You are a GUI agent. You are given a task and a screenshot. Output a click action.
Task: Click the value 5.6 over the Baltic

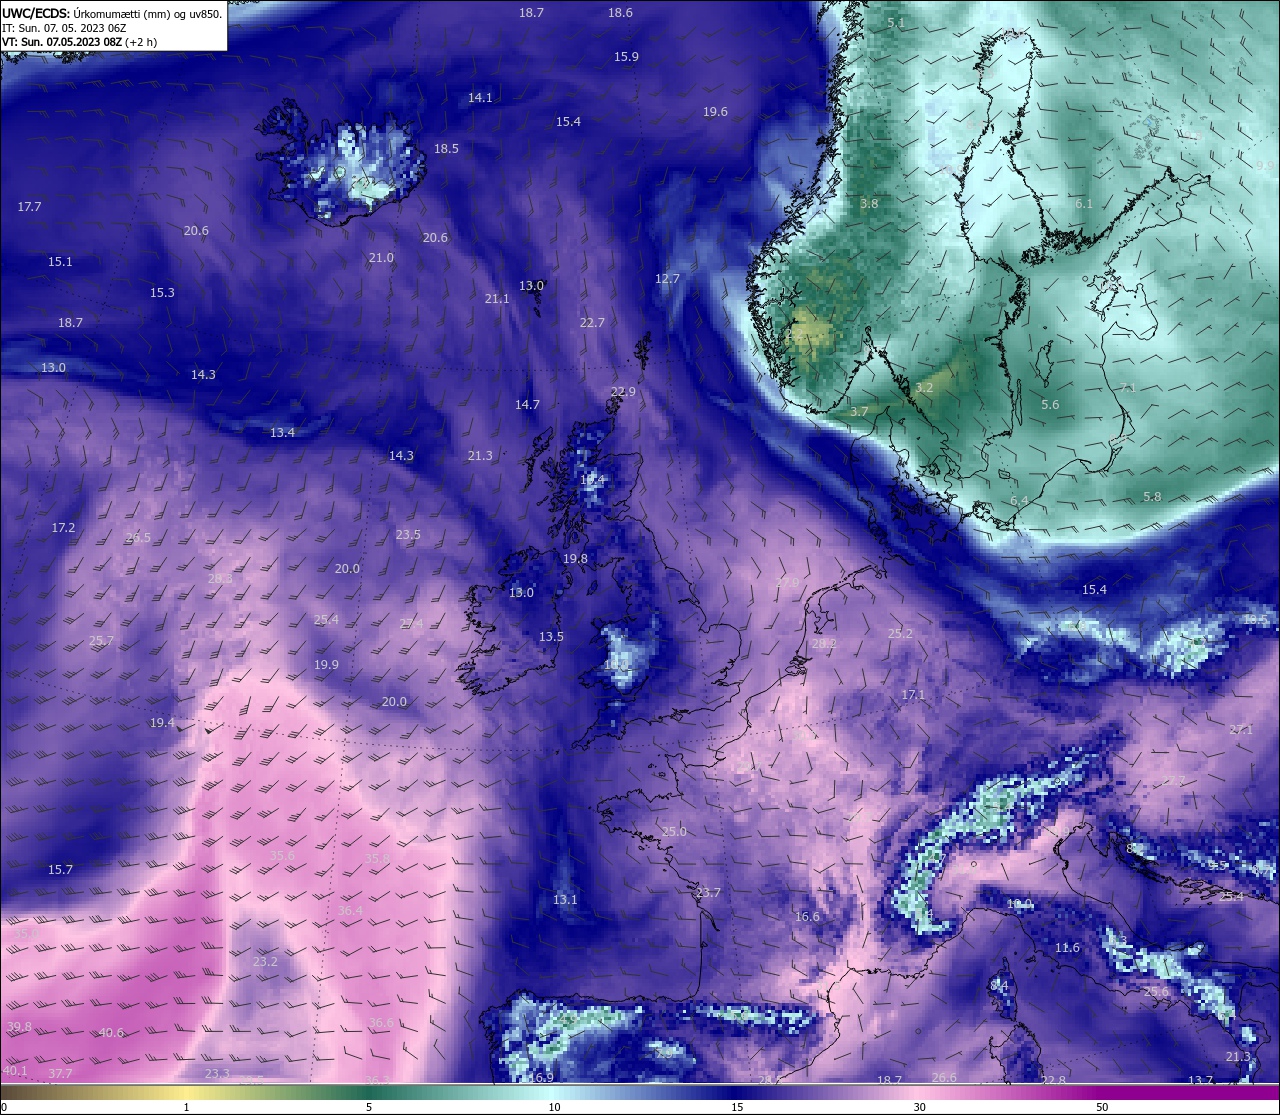coord(1050,405)
